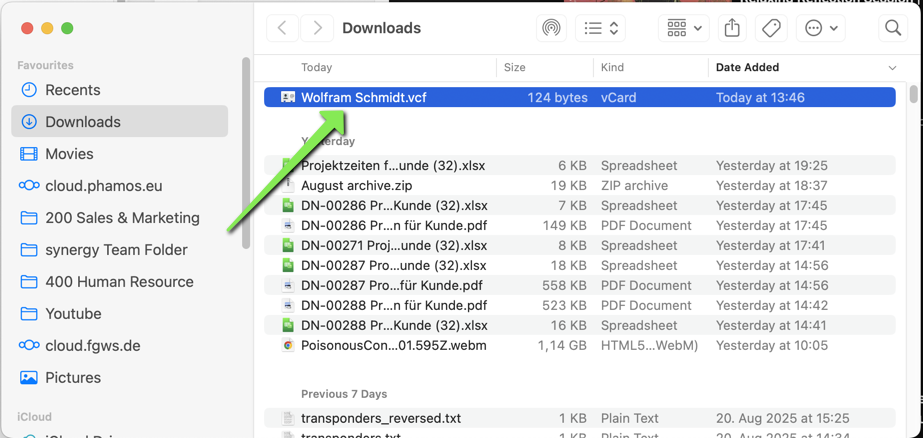Open the Group By grid dropdown
Screen dimensions: 923x438
[685, 28]
